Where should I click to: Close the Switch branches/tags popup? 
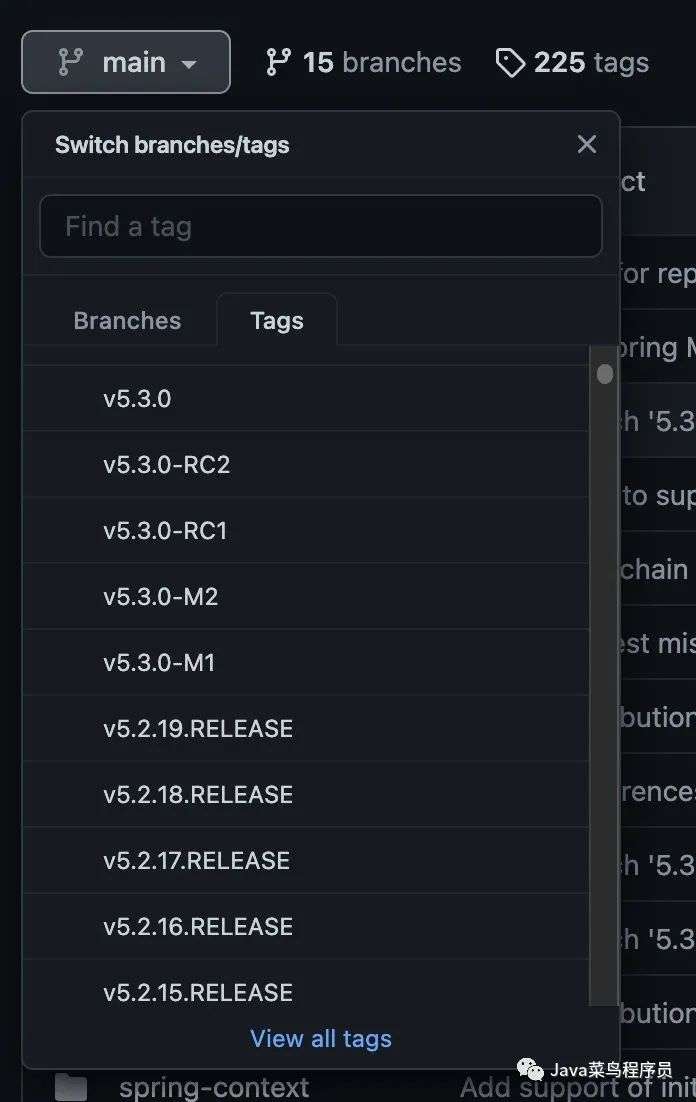click(586, 145)
